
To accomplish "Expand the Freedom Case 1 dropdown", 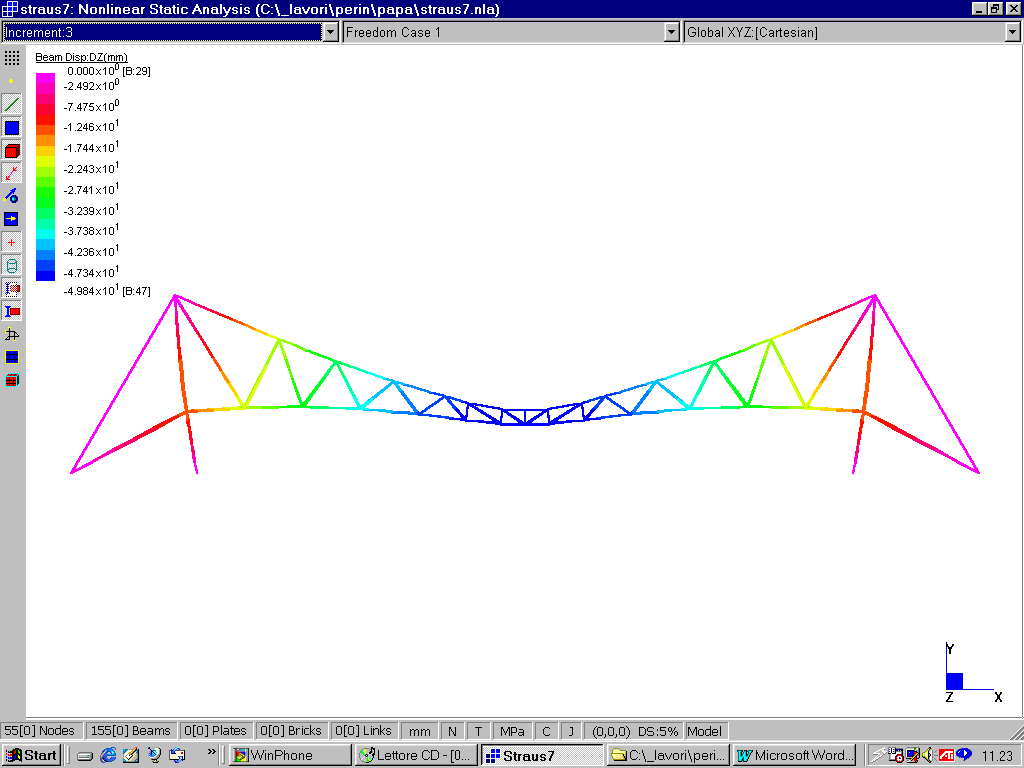I will coord(672,32).
